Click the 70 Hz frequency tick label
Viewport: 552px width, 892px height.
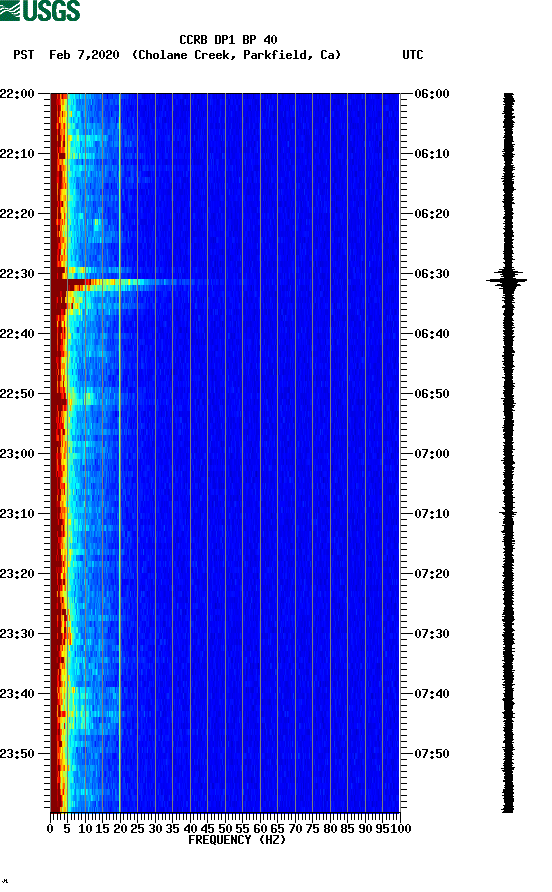click(x=295, y=829)
